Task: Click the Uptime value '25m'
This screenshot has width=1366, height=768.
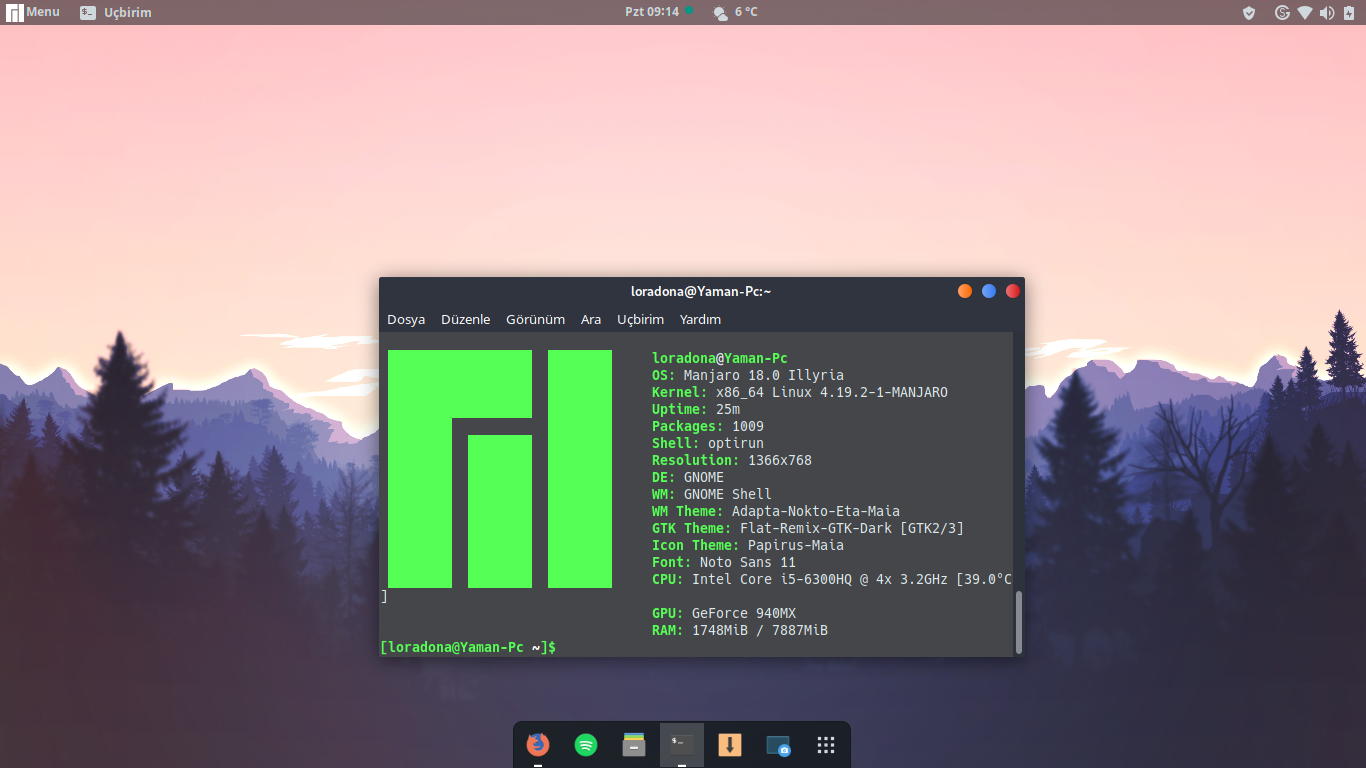Action: click(x=728, y=409)
